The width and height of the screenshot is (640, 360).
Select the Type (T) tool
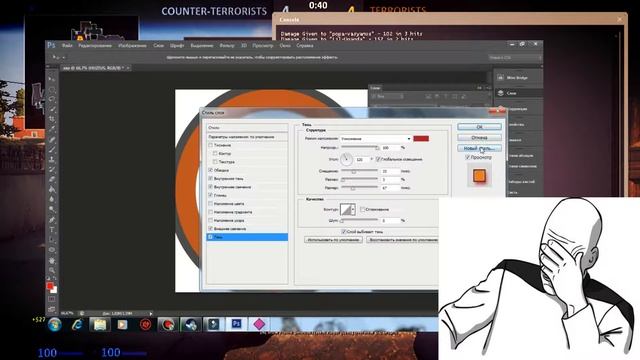(x=52, y=230)
